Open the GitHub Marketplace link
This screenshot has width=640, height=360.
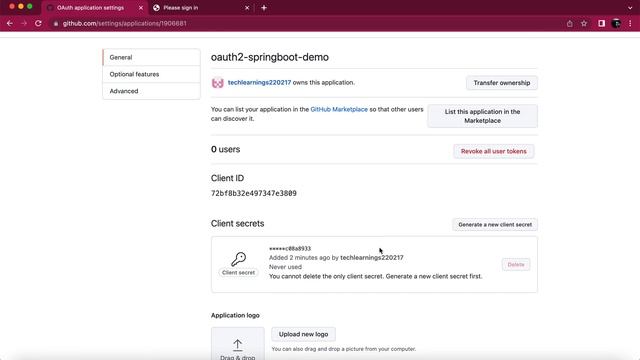pos(339,109)
